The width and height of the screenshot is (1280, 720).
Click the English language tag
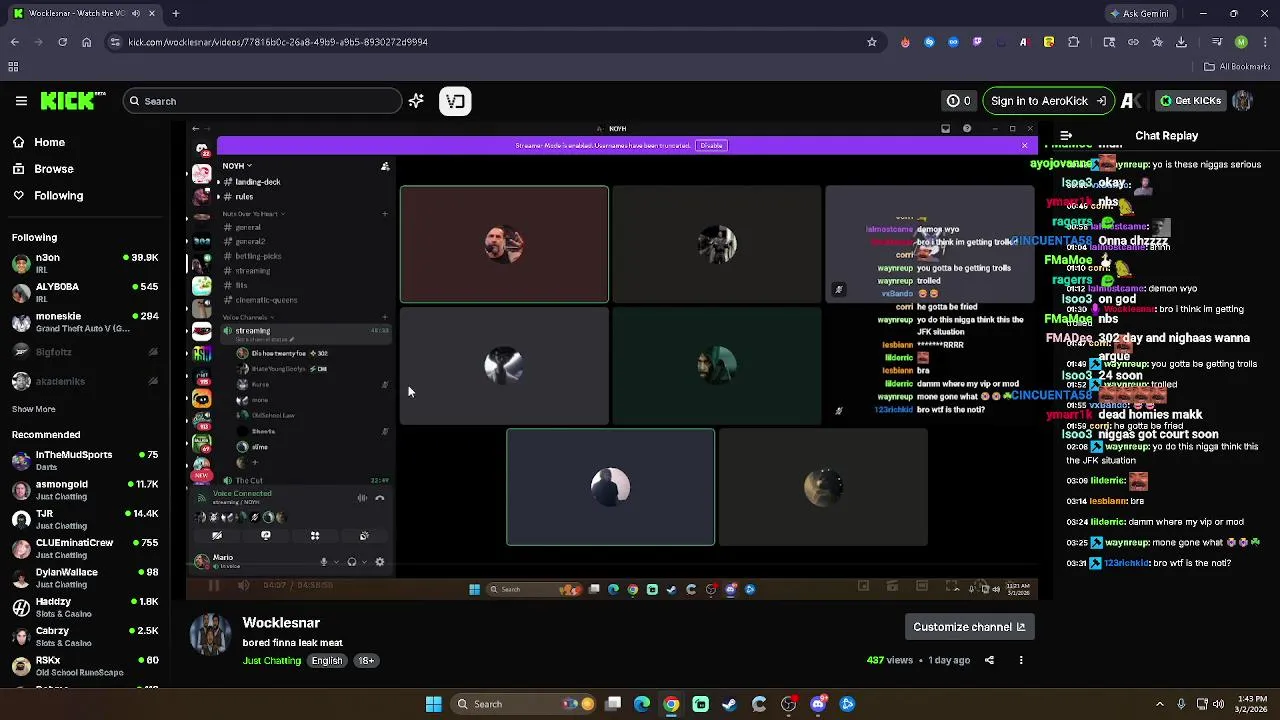click(x=327, y=661)
